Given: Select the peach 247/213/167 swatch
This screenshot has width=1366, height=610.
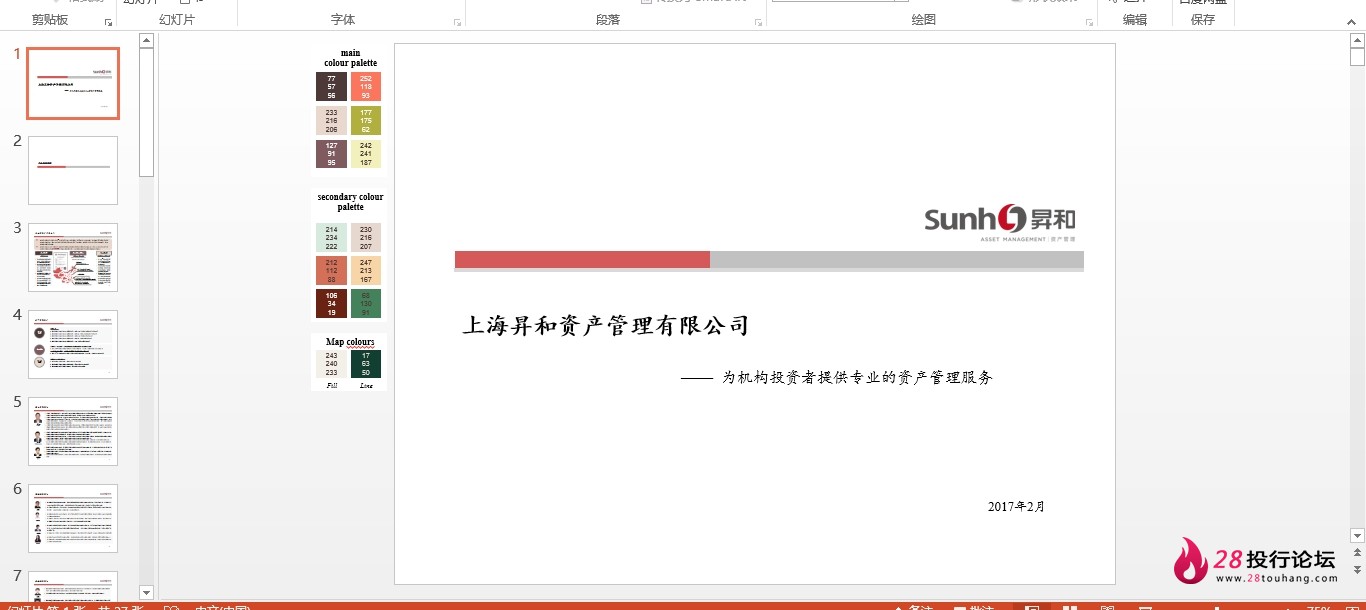Looking at the screenshot, I should (x=366, y=270).
